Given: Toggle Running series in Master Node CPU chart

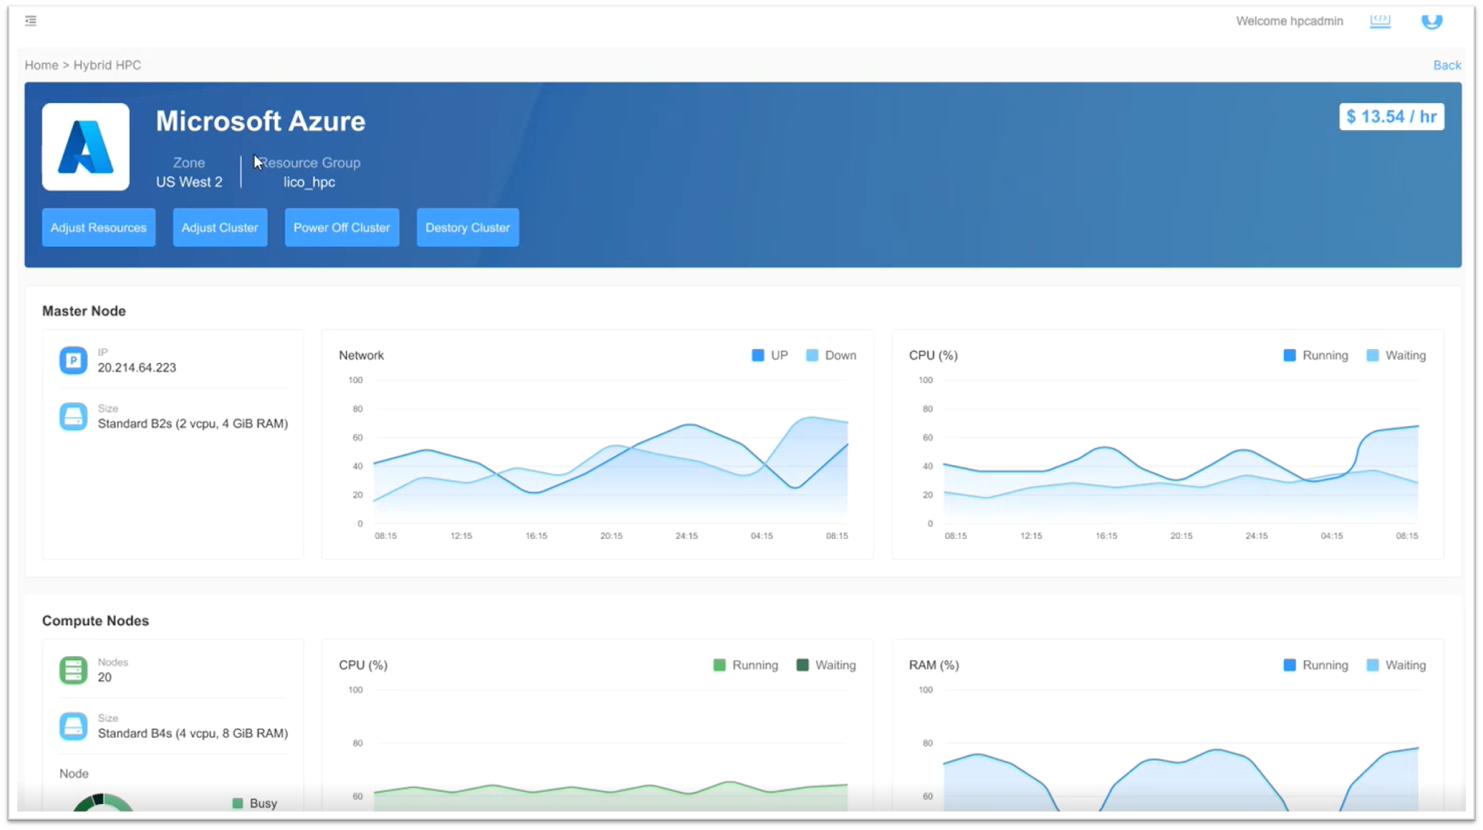Looking at the screenshot, I should tap(1315, 355).
